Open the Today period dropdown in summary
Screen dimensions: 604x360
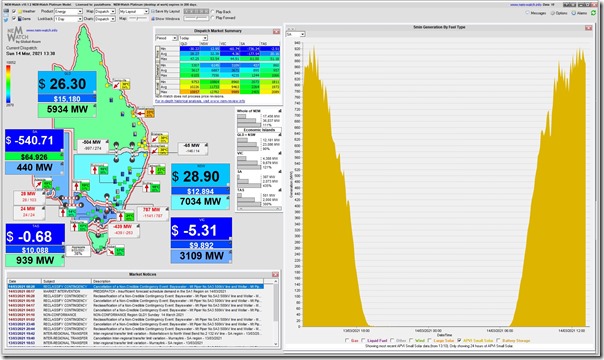coord(193,38)
